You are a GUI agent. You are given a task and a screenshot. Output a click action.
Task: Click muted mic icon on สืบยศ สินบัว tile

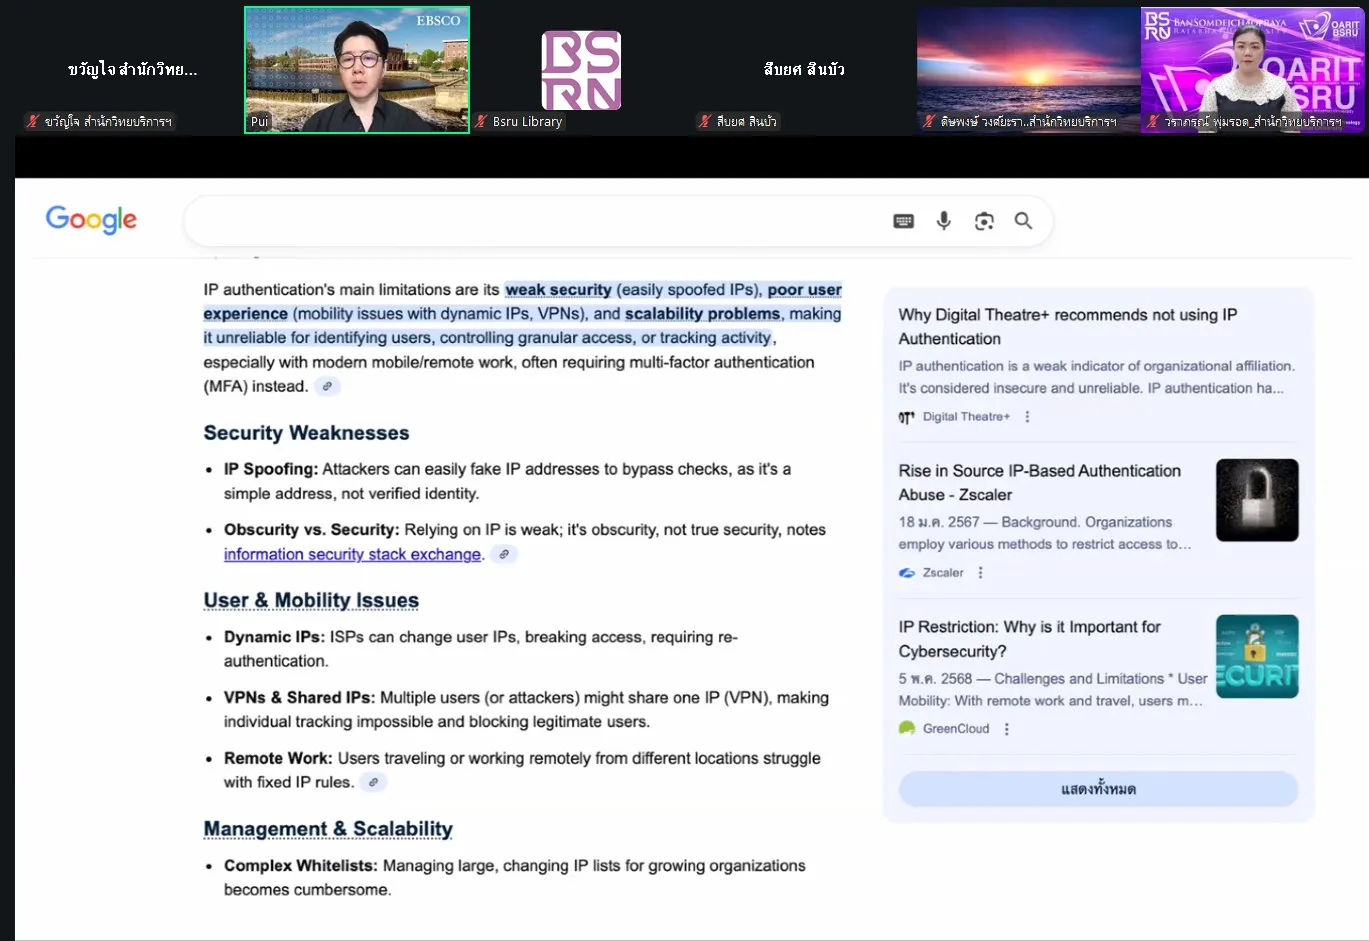coord(705,121)
